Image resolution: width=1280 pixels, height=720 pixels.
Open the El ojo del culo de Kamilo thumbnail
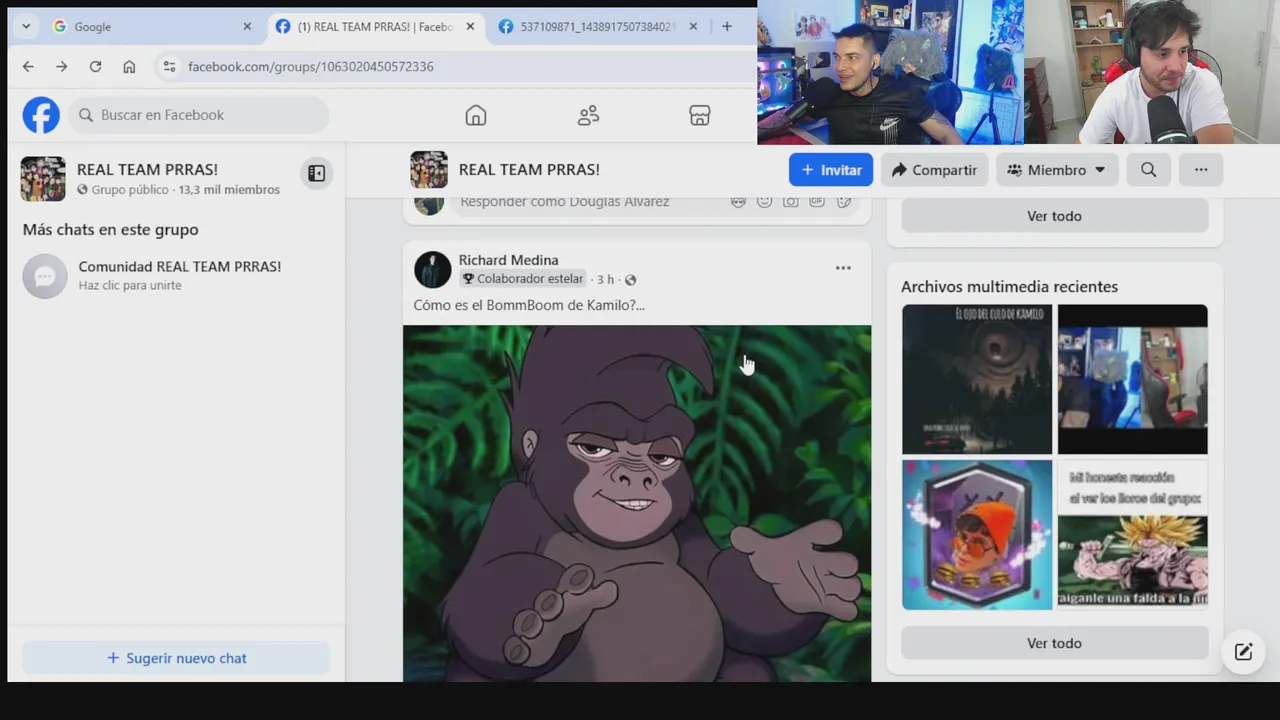coord(977,379)
